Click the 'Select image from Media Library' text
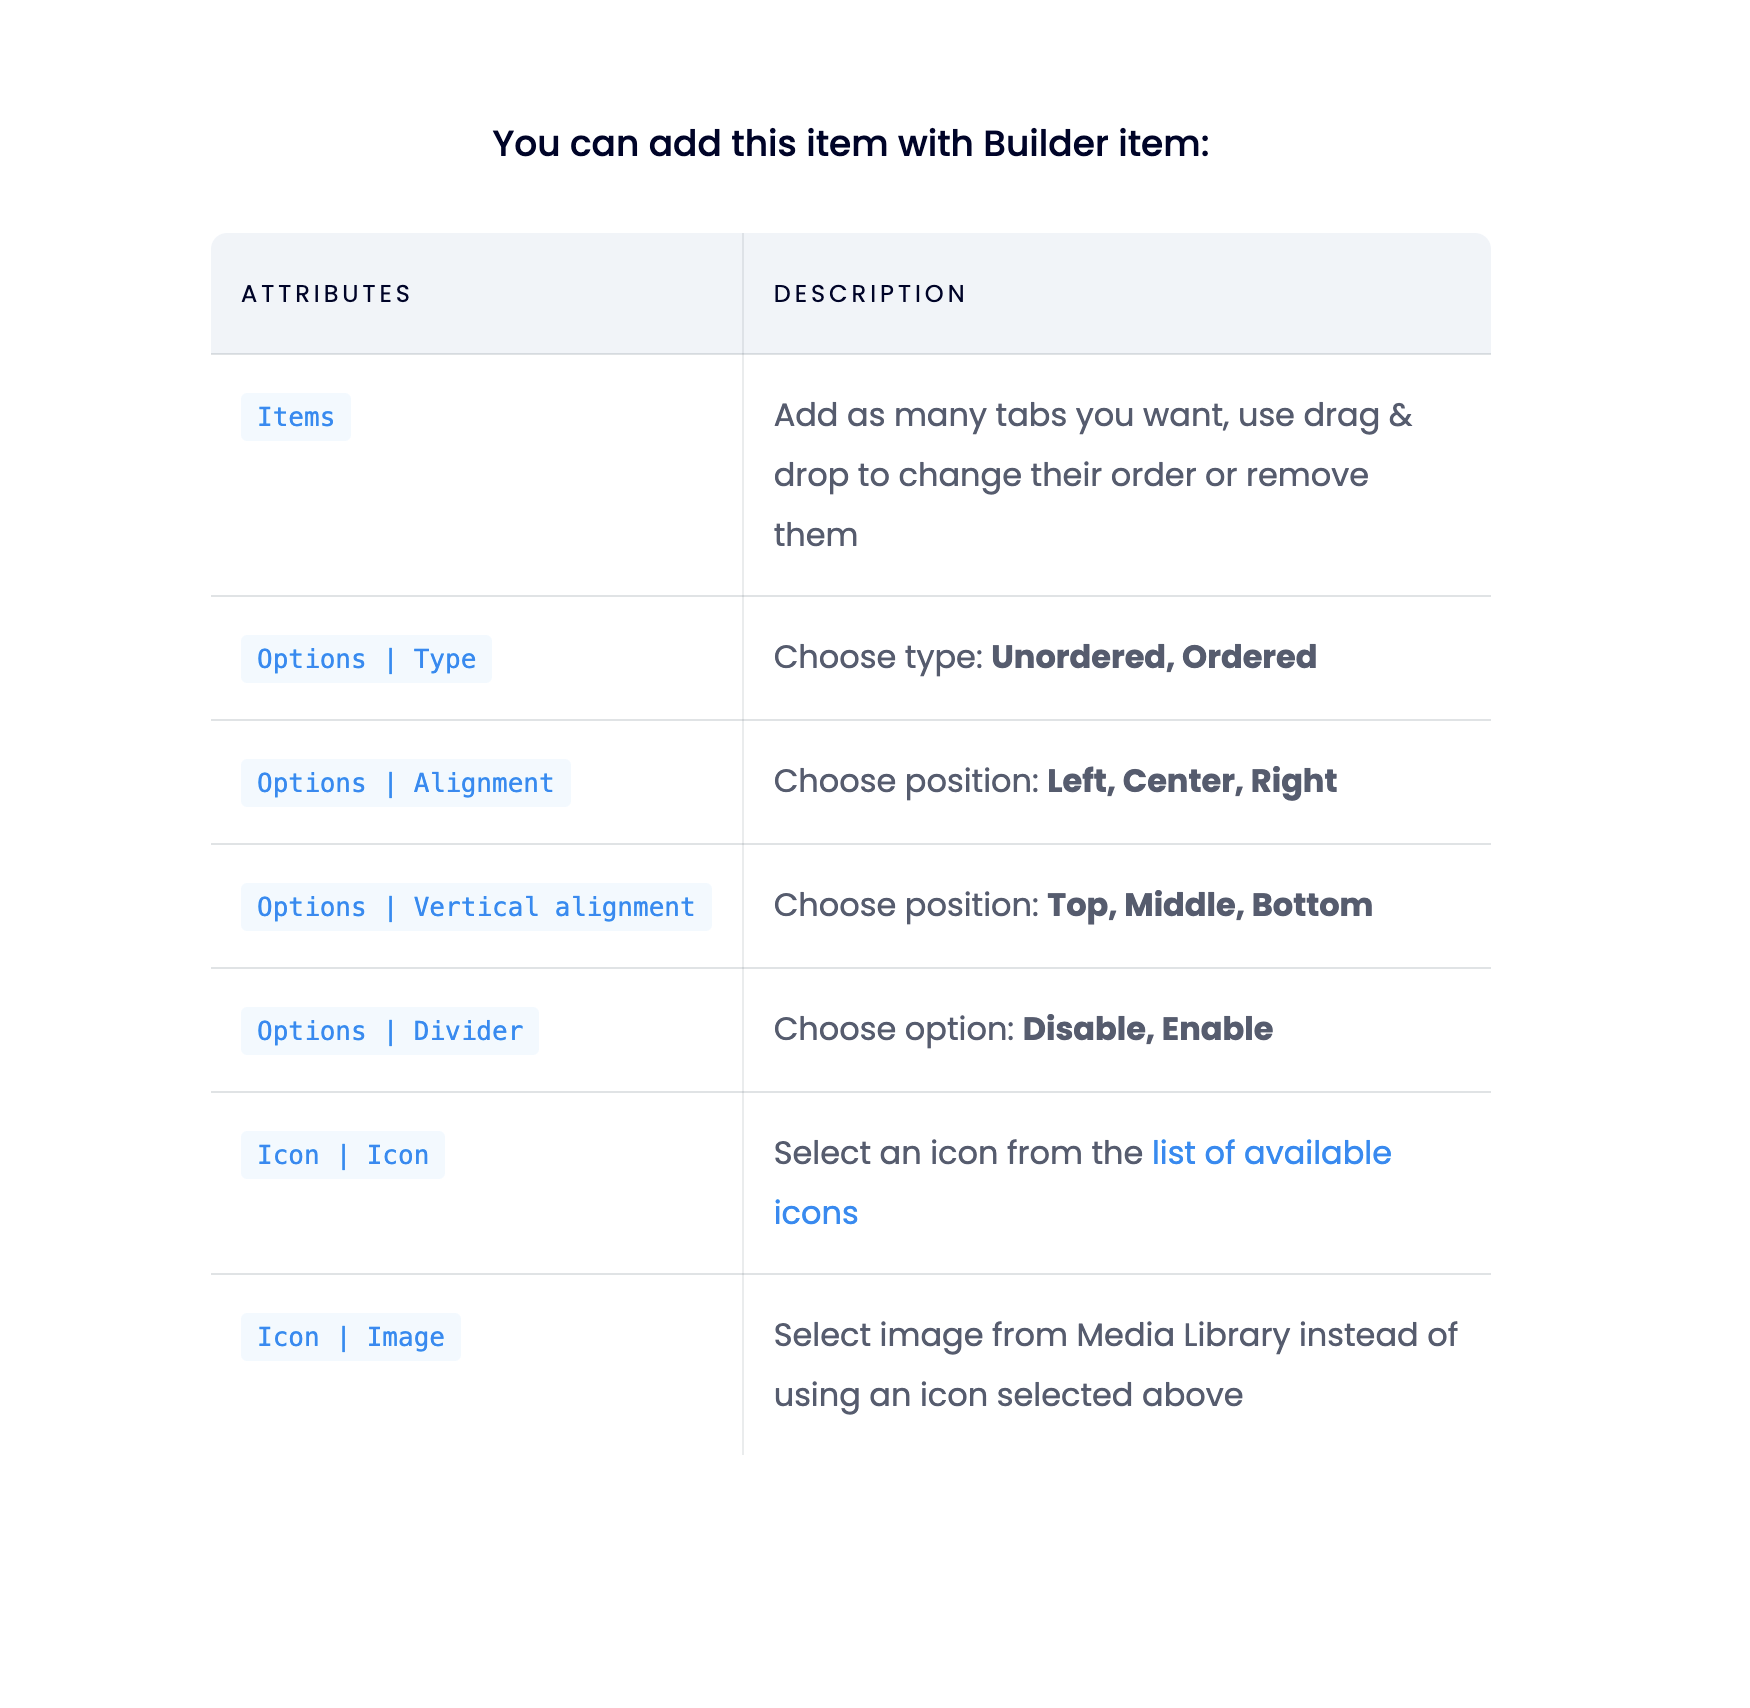Viewport: 1750px width, 1708px height. tap(1115, 1365)
